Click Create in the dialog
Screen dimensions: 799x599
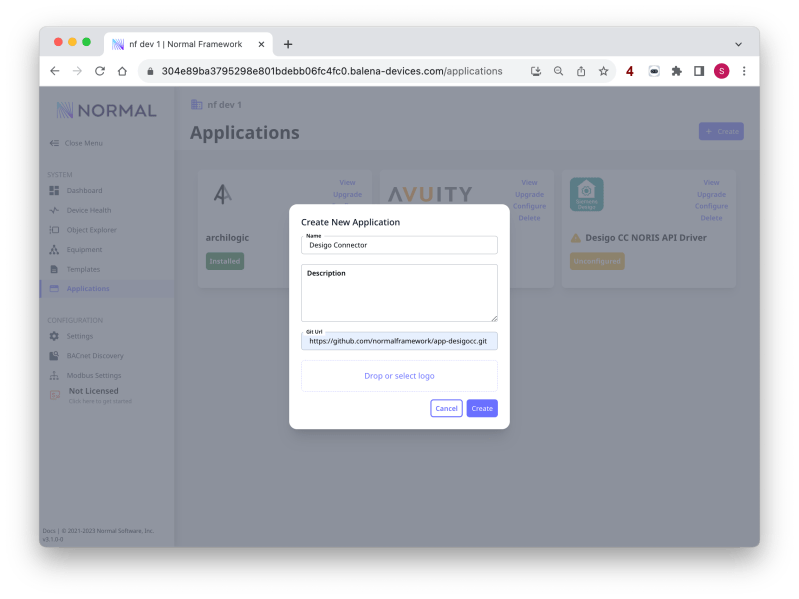pos(482,409)
